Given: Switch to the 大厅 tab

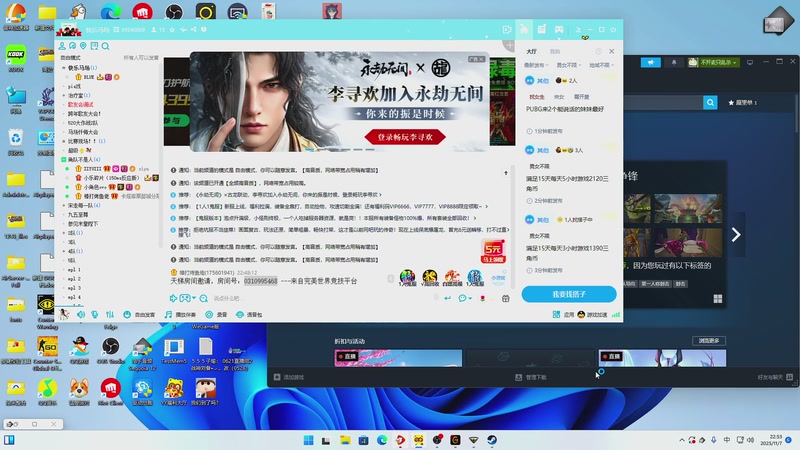Looking at the screenshot, I should tap(532, 52).
